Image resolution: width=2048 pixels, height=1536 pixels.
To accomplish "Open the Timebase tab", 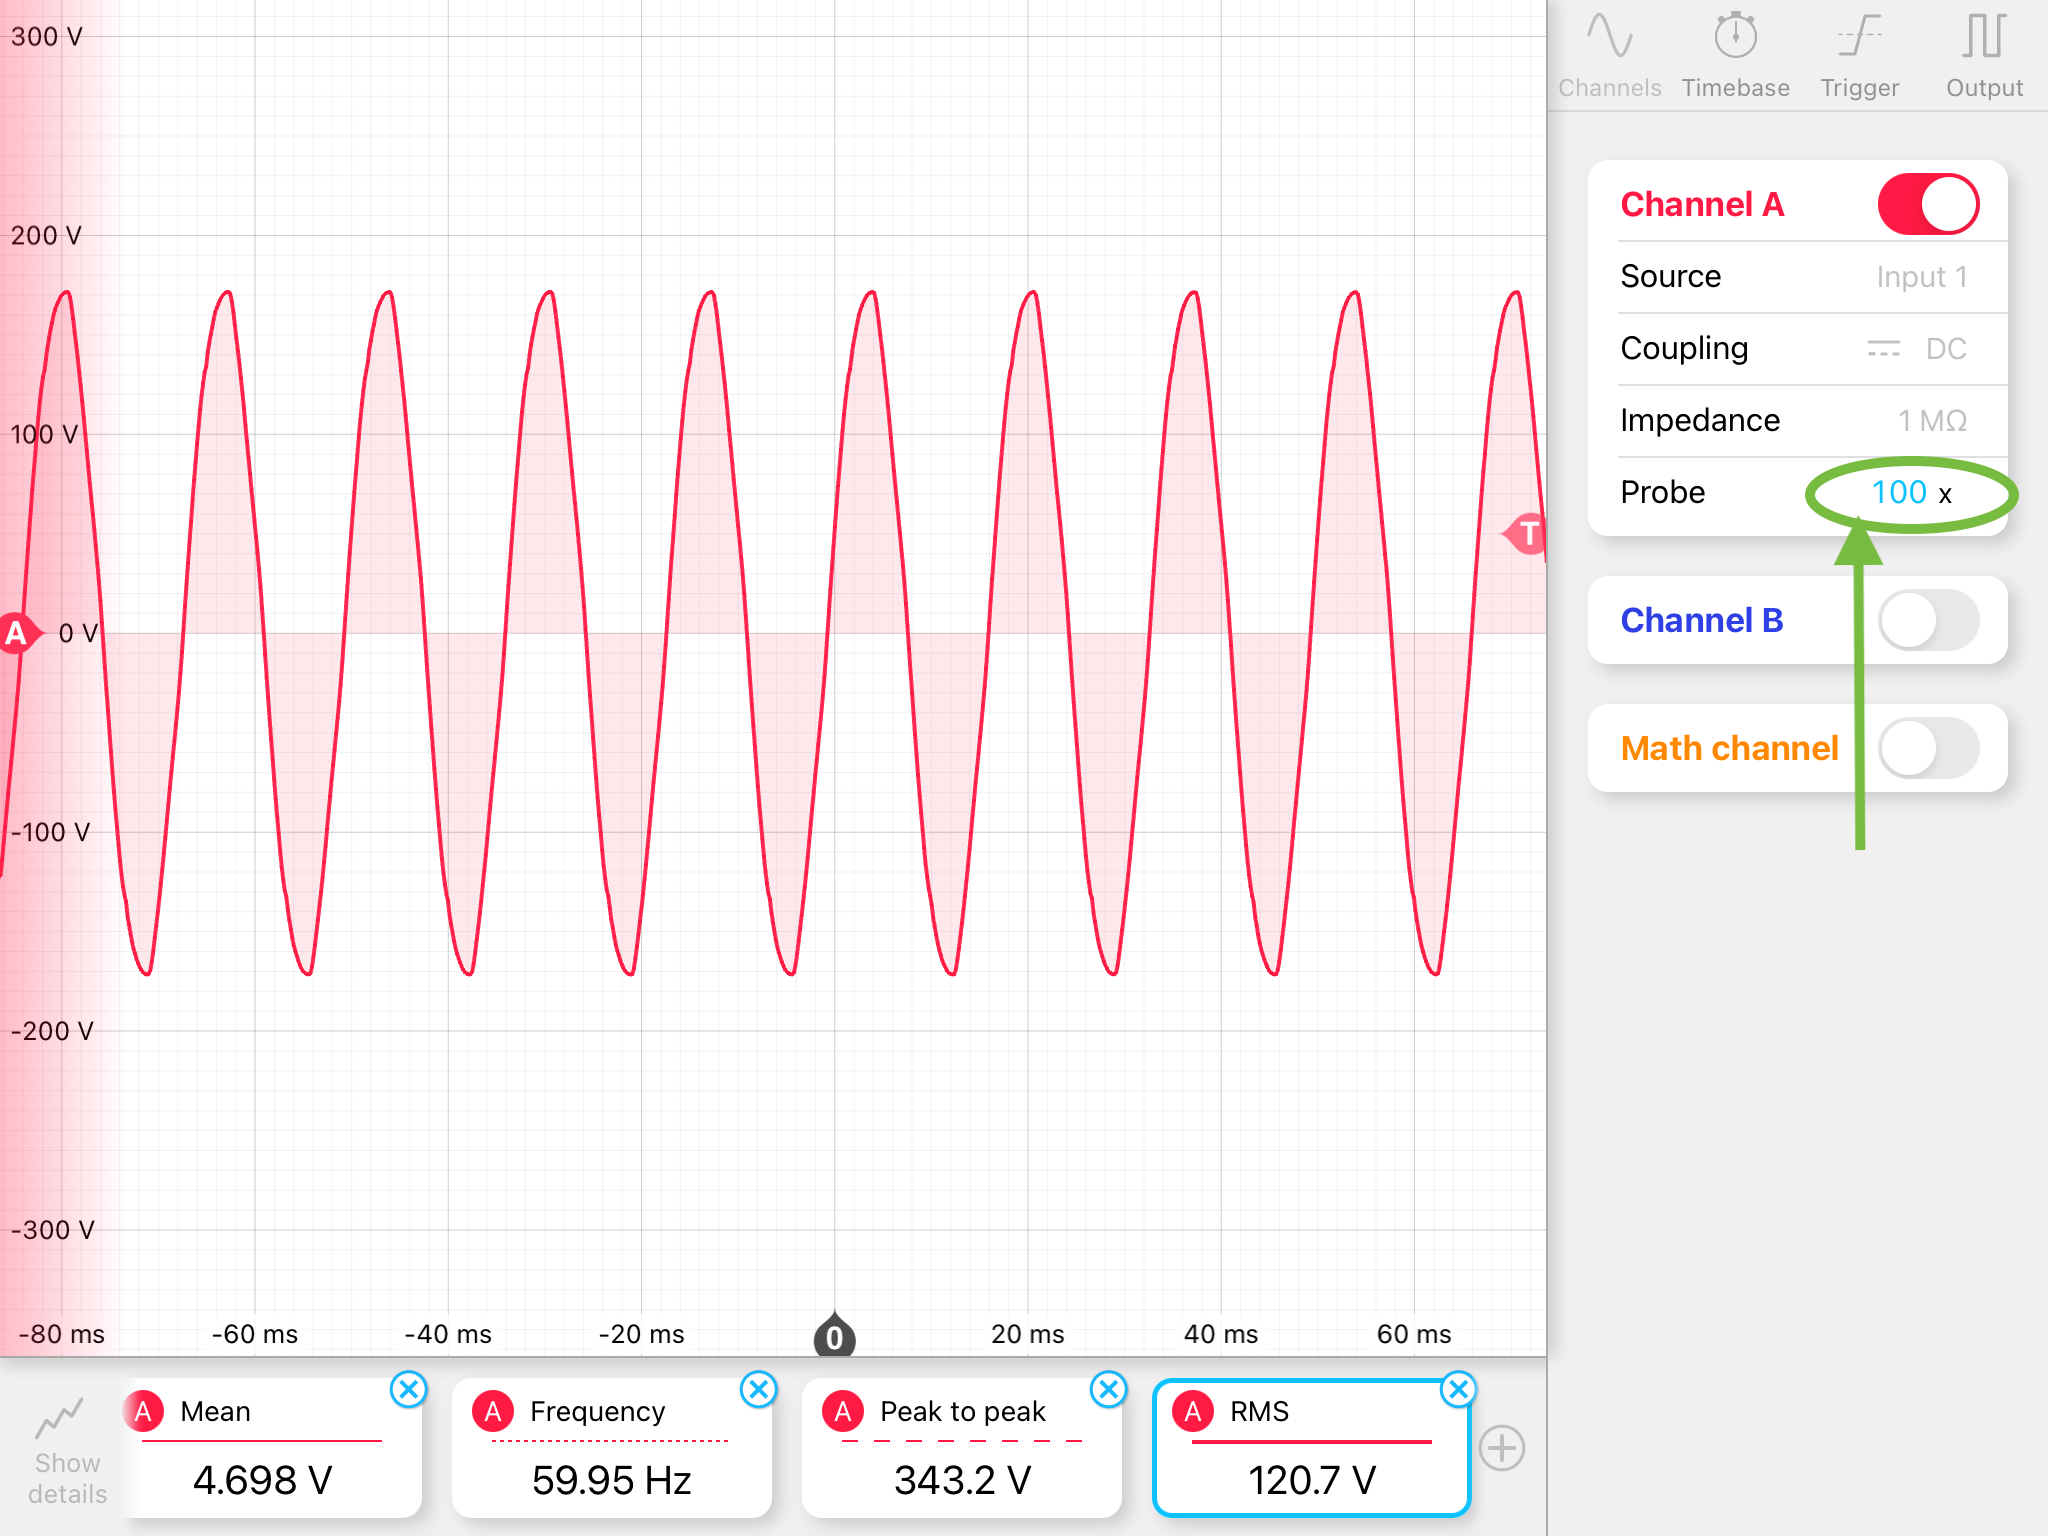I will (1735, 56).
